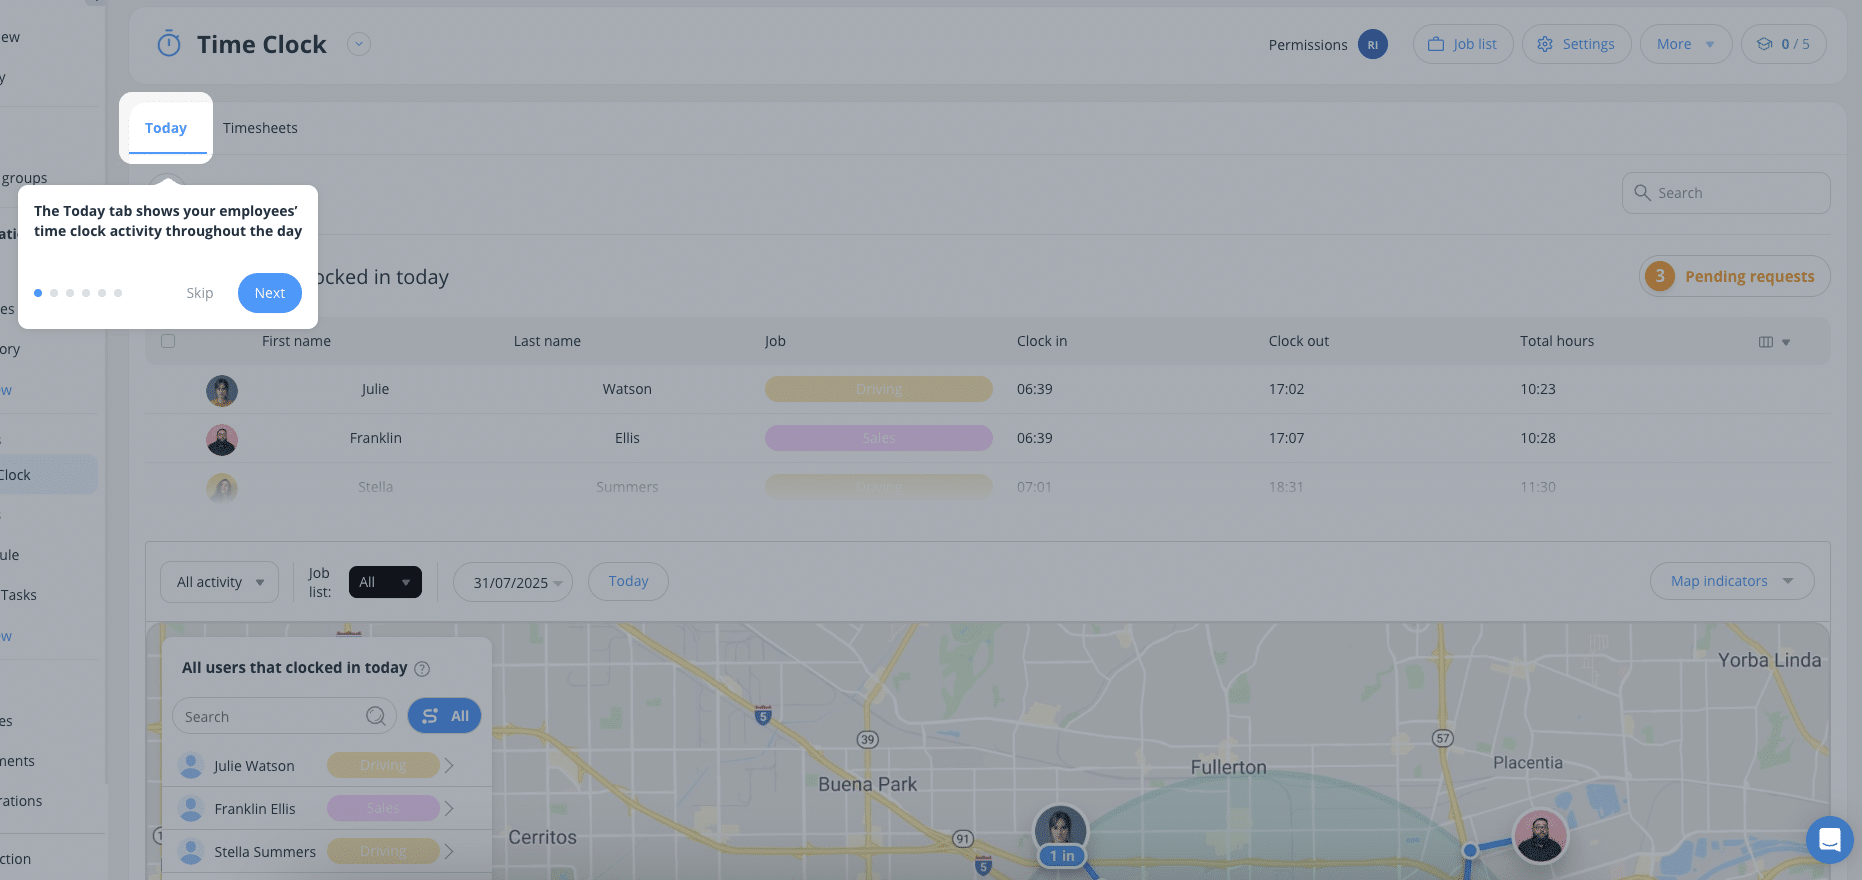Open the 31/07/2025 date picker
The image size is (1862, 880).
click(513, 582)
